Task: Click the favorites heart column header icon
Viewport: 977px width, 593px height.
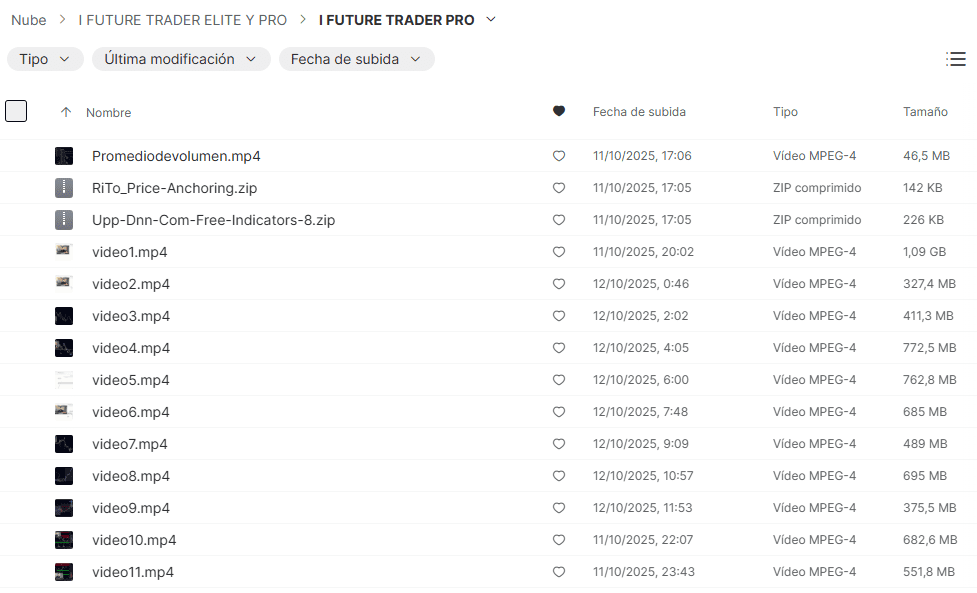Action: pyautogui.click(x=559, y=111)
